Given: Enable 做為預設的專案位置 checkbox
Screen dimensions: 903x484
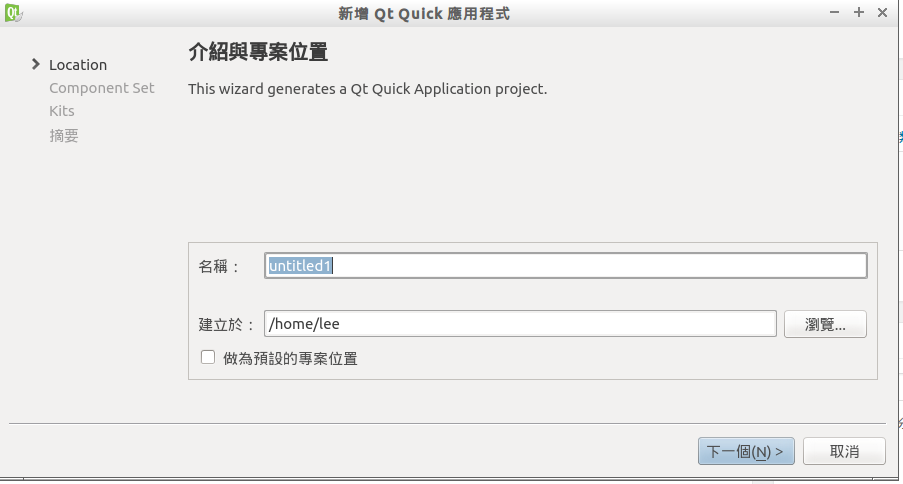Looking at the screenshot, I should [x=208, y=357].
